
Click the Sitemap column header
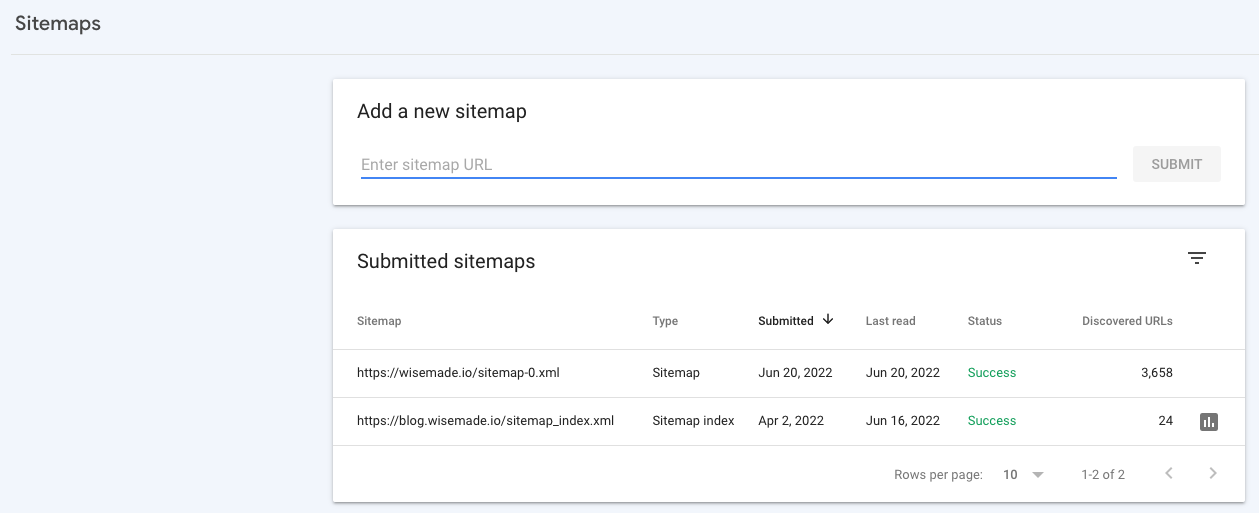click(379, 321)
